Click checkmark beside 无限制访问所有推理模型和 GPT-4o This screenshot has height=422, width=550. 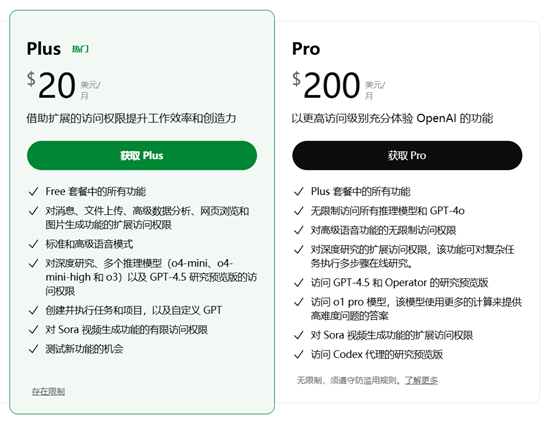tap(299, 211)
